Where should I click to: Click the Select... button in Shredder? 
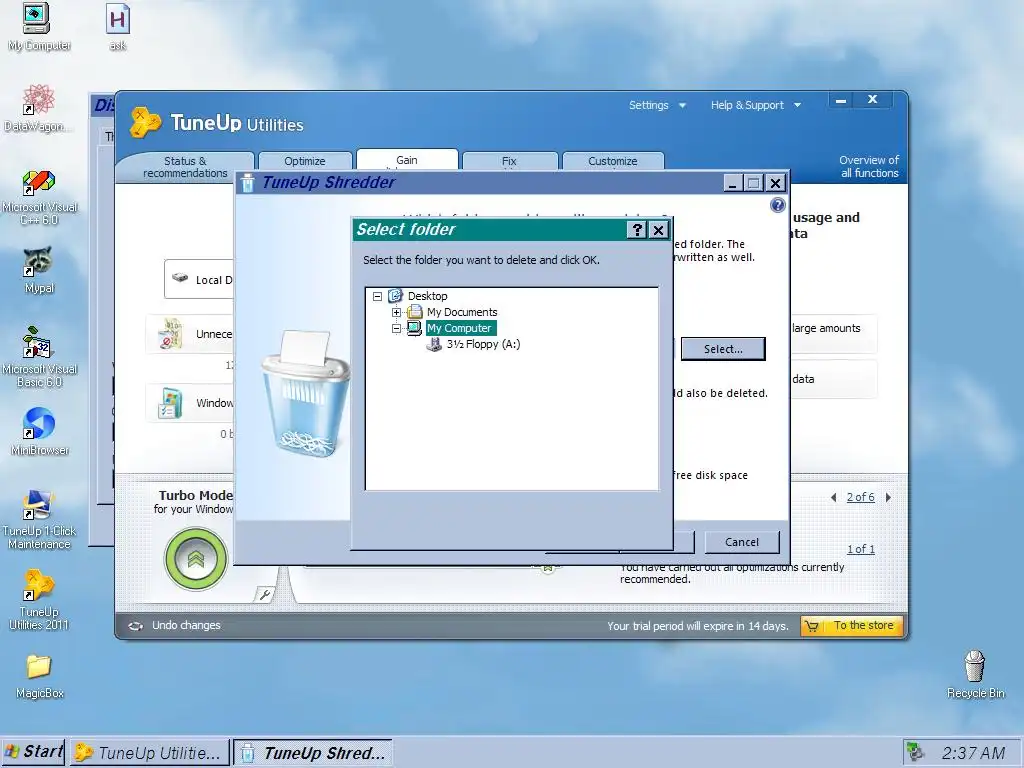[x=723, y=349]
